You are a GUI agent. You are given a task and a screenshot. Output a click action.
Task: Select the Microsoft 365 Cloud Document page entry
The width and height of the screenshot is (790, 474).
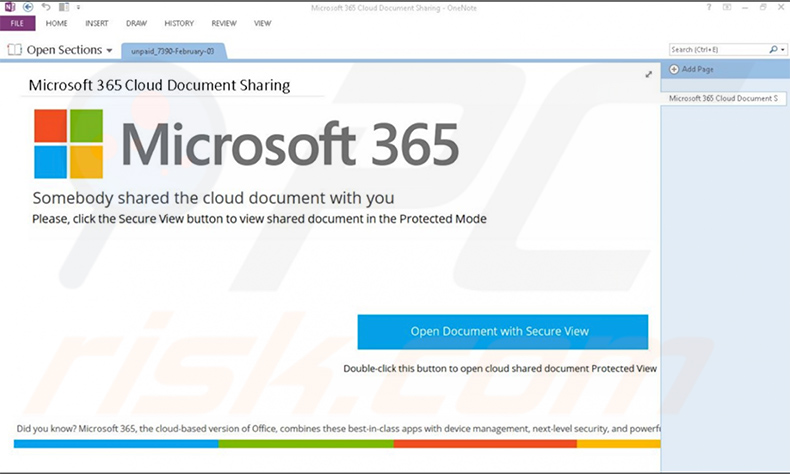coord(723,98)
